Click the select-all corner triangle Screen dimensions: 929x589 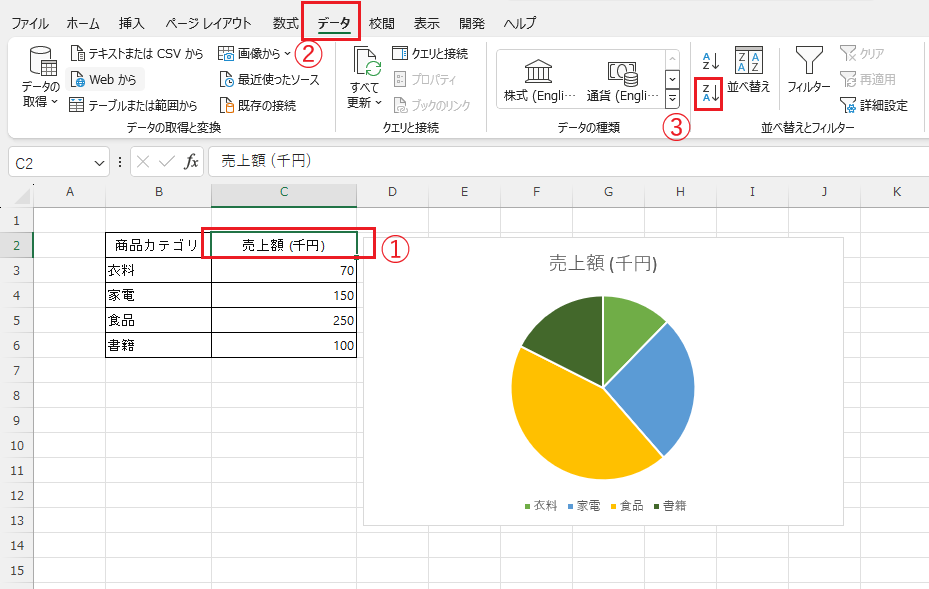pos(23,196)
